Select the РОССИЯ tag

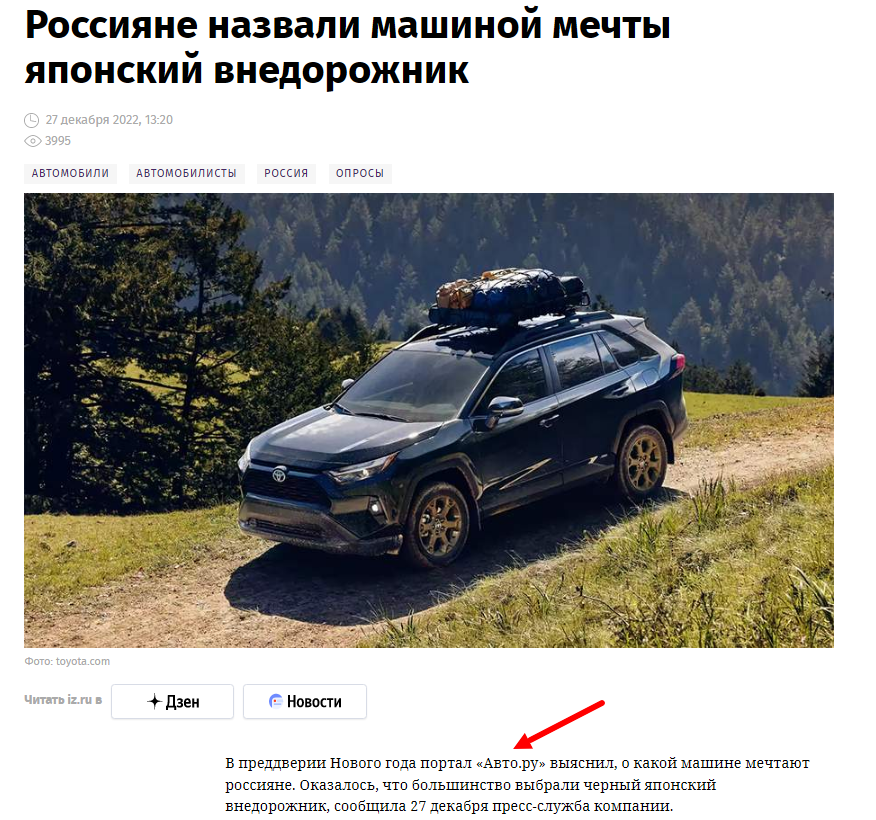tap(286, 173)
